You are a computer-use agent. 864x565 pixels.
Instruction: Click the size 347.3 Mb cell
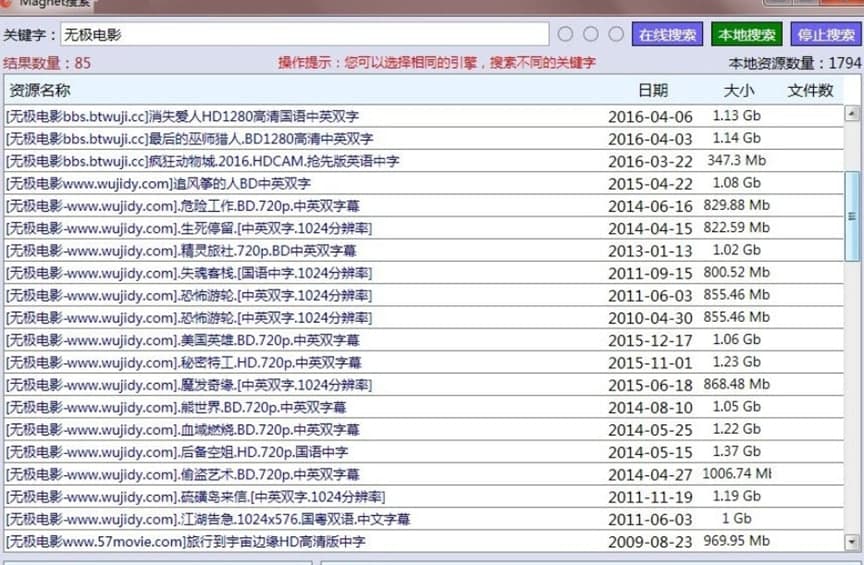tap(737, 160)
